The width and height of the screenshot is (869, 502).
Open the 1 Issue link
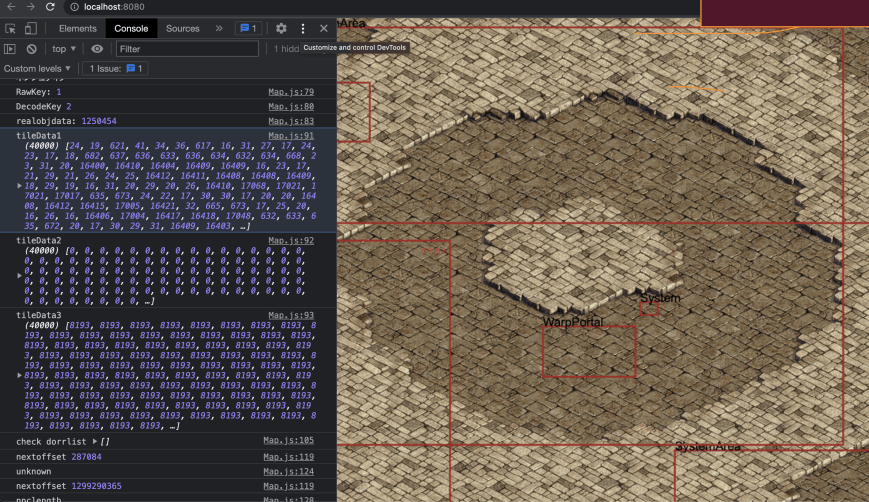(x=116, y=69)
